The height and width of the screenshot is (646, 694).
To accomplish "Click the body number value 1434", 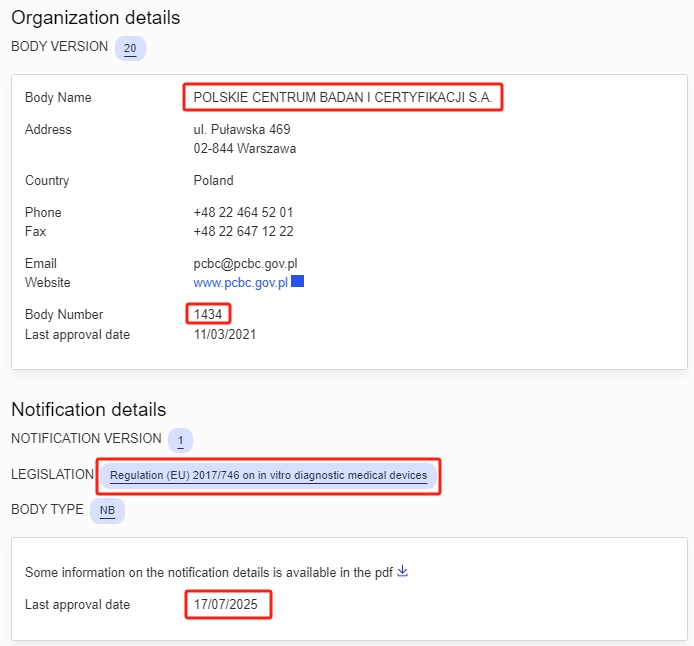I will (208, 314).
